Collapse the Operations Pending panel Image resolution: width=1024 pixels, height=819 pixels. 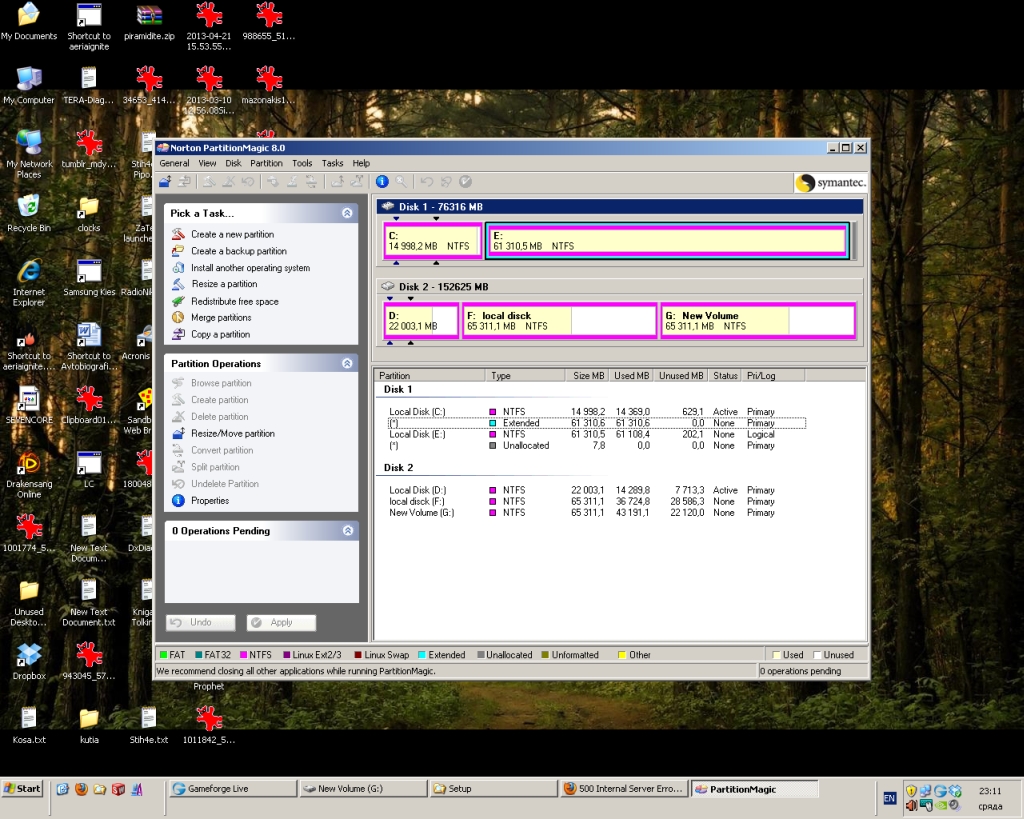(347, 531)
